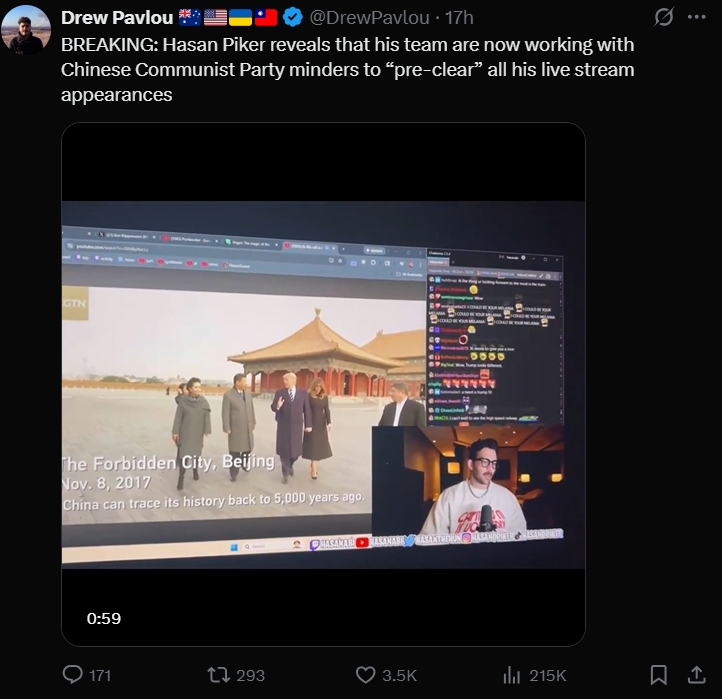Open the 17h timestamp link
This screenshot has width=722, height=699.
click(459, 18)
